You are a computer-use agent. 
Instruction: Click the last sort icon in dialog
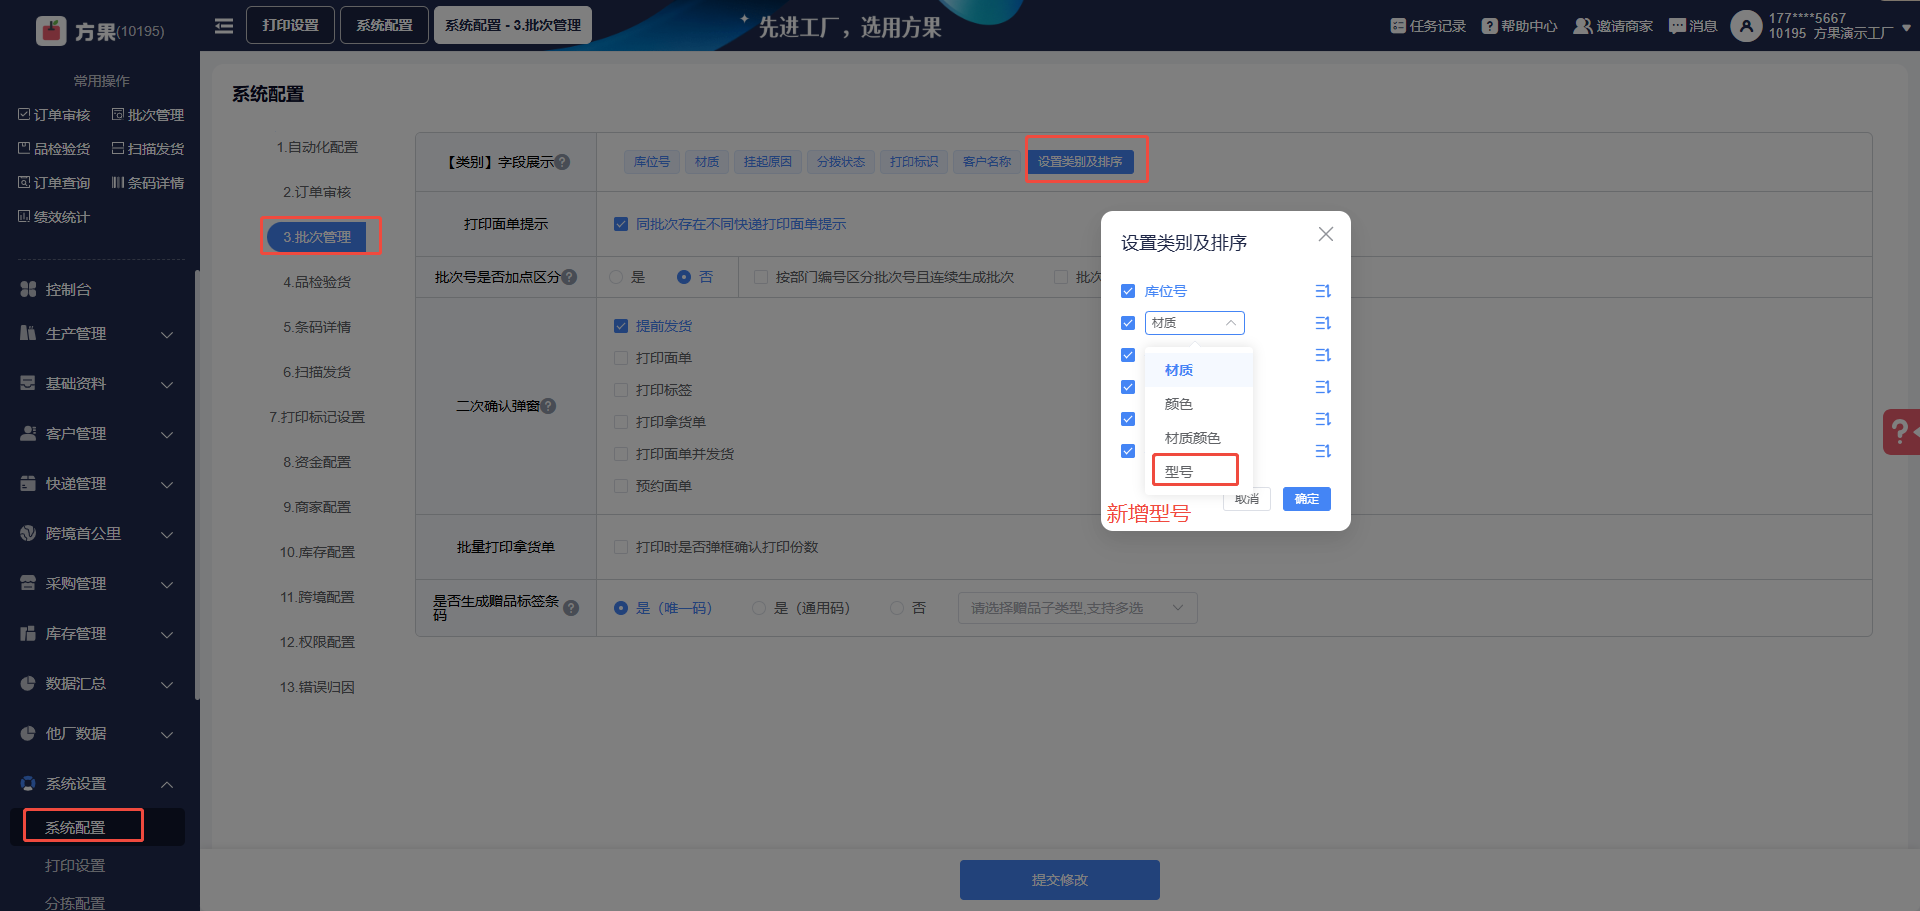coord(1323,451)
